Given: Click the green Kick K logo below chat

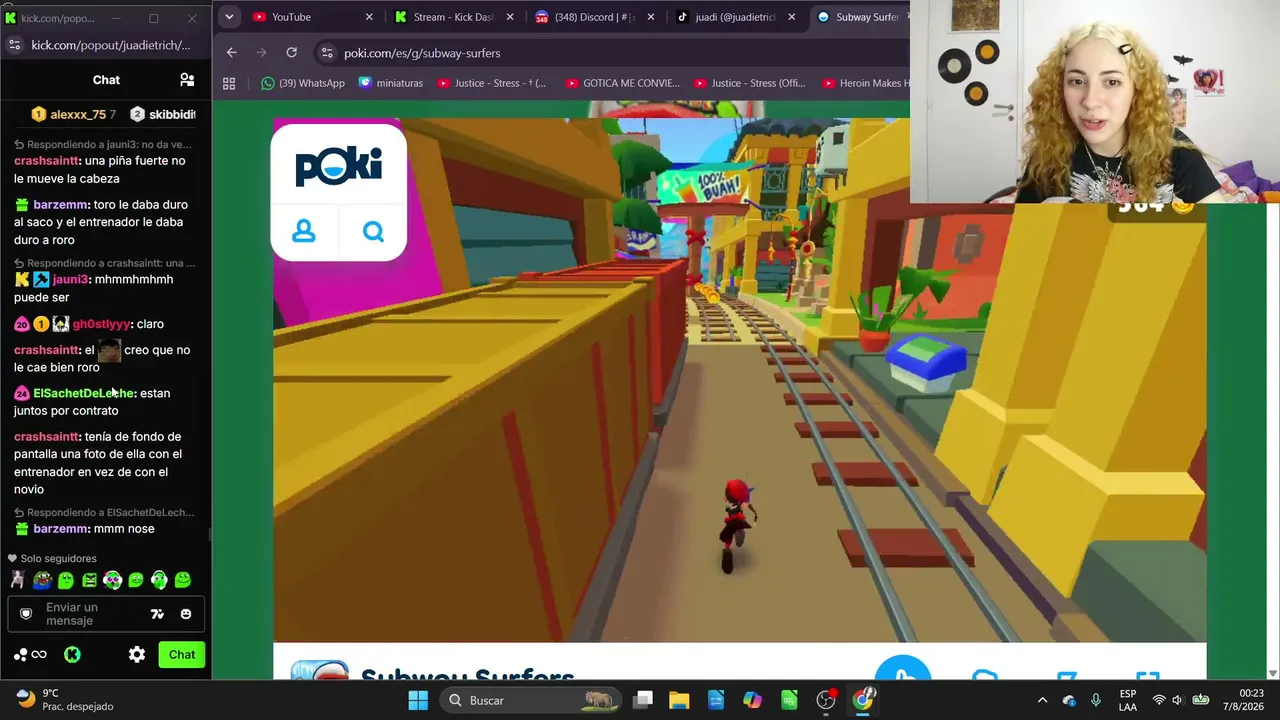Looking at the screenshot, I should [72, 655].
